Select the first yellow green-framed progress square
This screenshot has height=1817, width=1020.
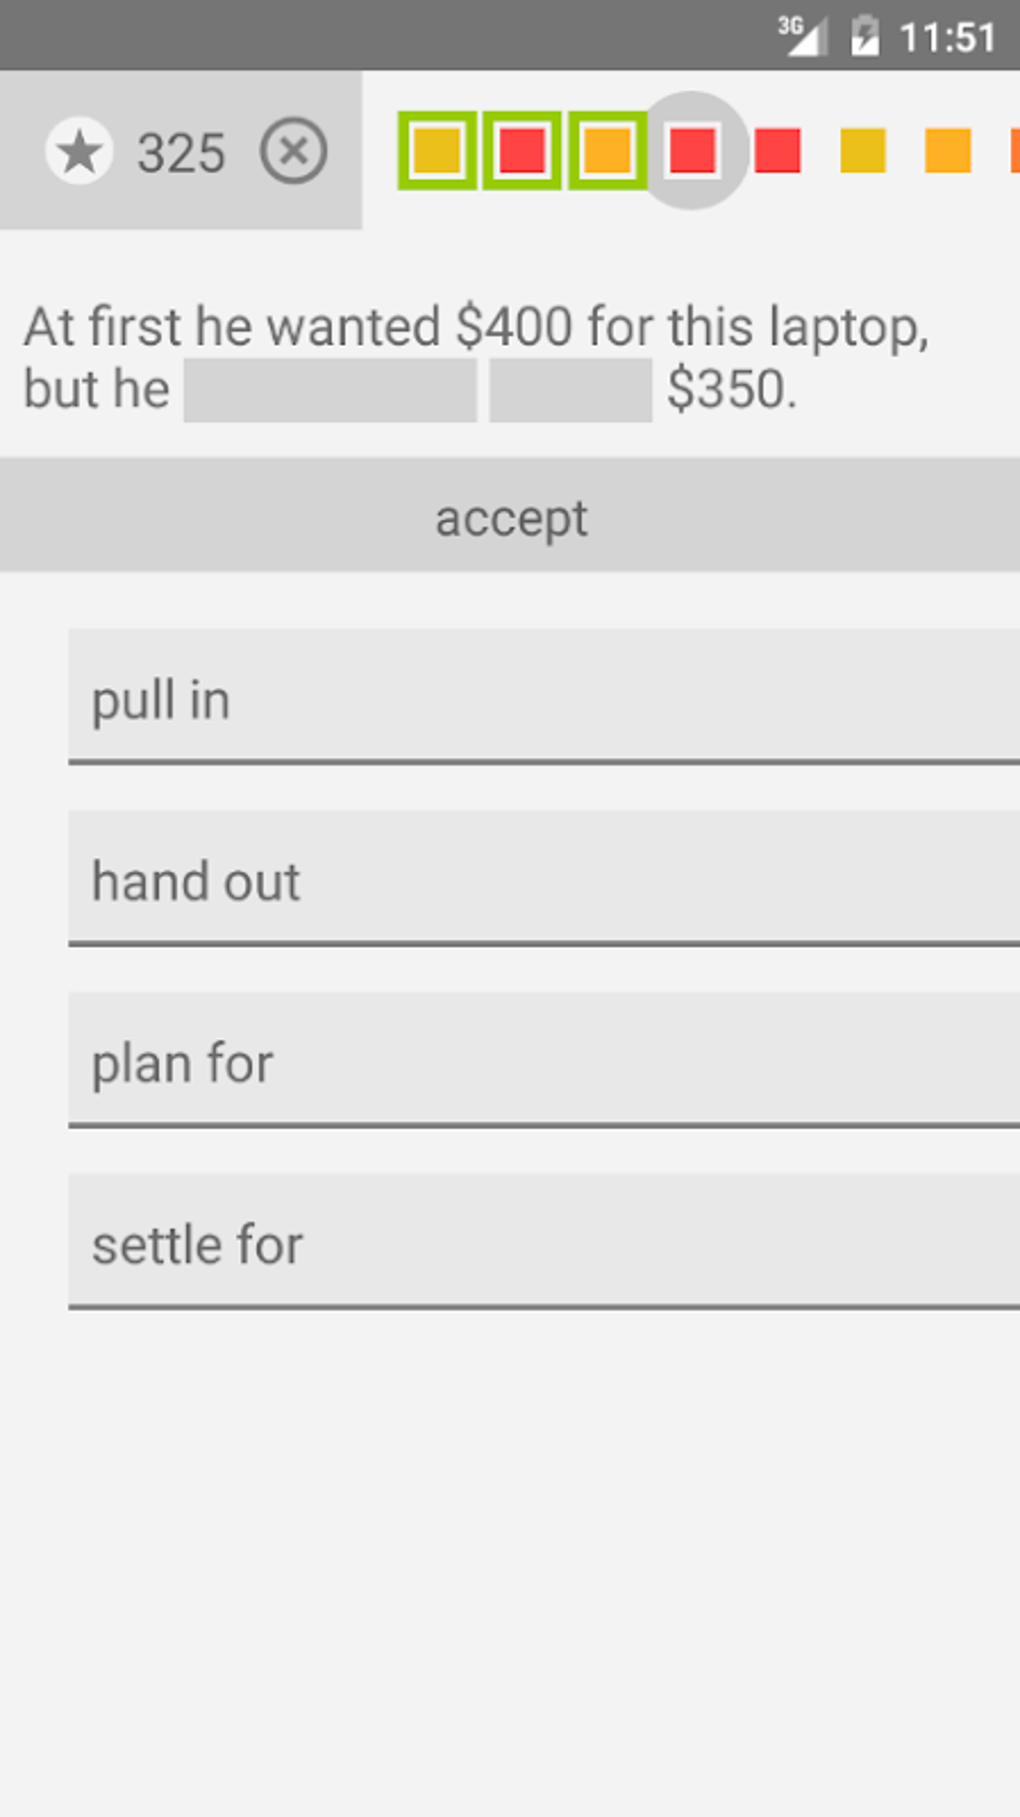tap(437, 151)
